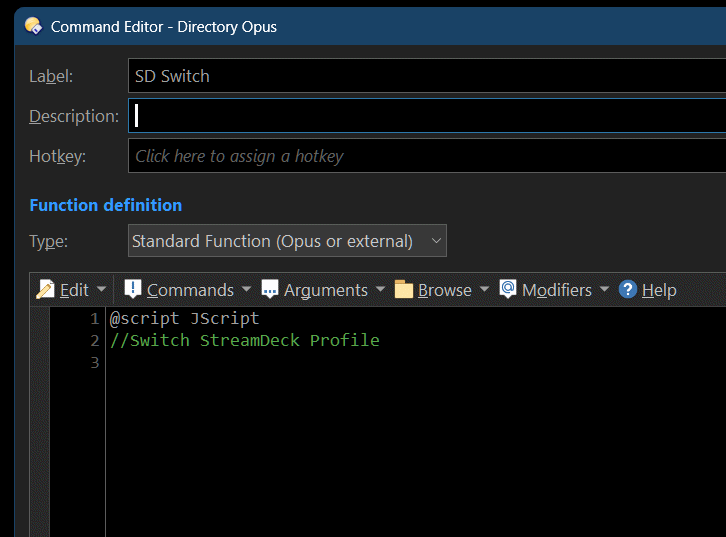The image size is (726, 537).
Task: Open the function Type combo box
Action: (288, 241)
